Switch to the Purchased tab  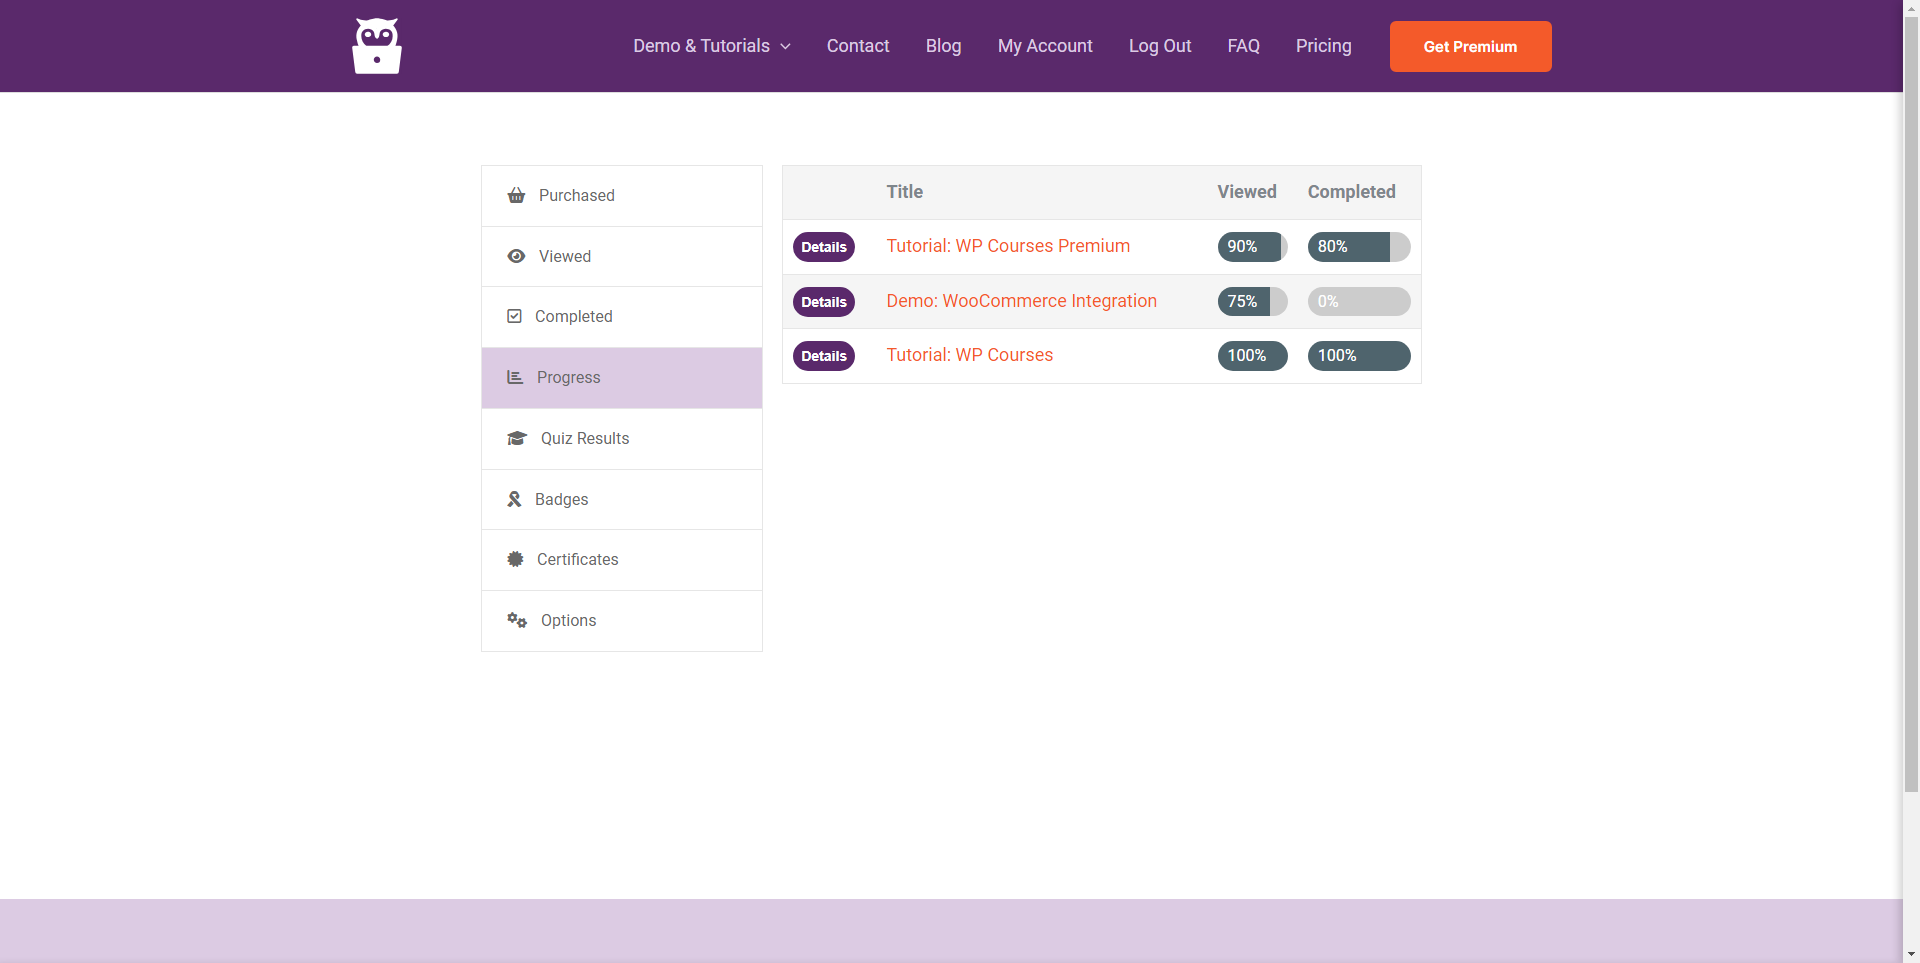pos(622,196)
